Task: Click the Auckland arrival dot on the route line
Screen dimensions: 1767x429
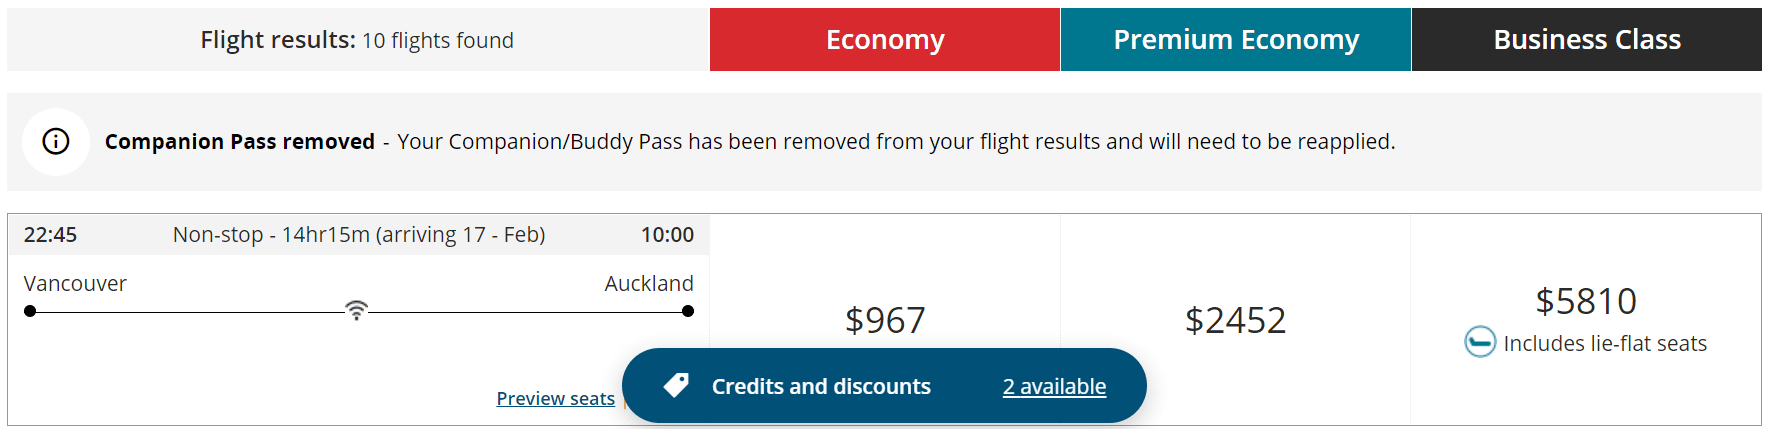Action: 688,311
